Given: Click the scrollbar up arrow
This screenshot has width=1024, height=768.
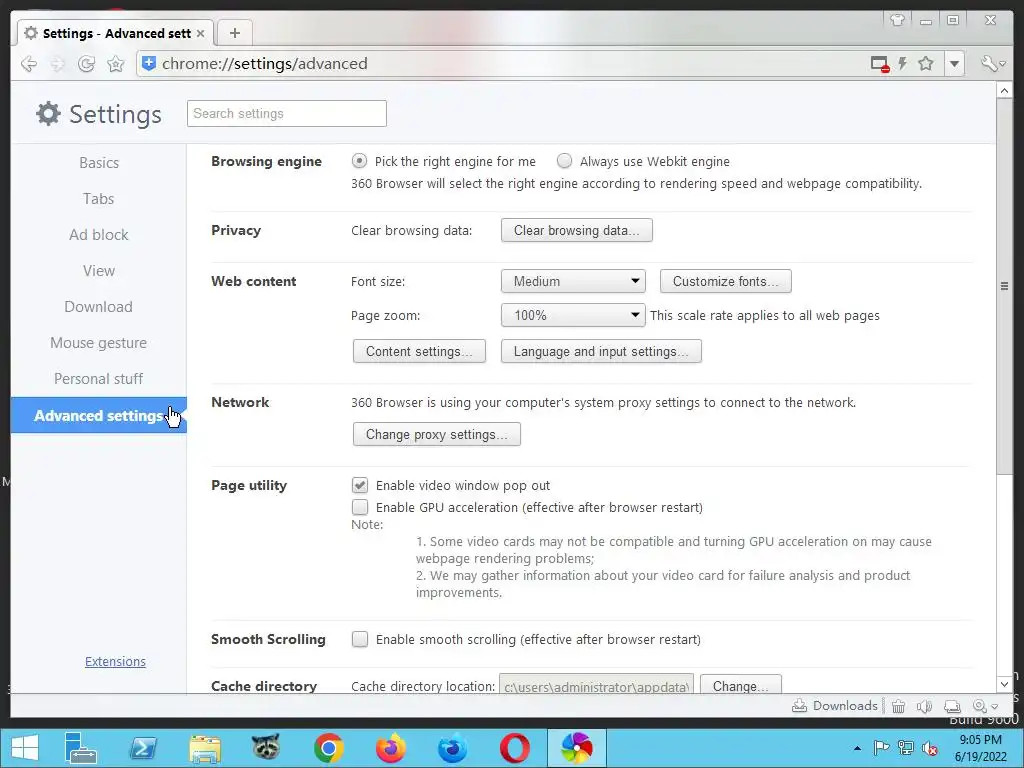Looking at the screenshot, I should click(1004, 90).
